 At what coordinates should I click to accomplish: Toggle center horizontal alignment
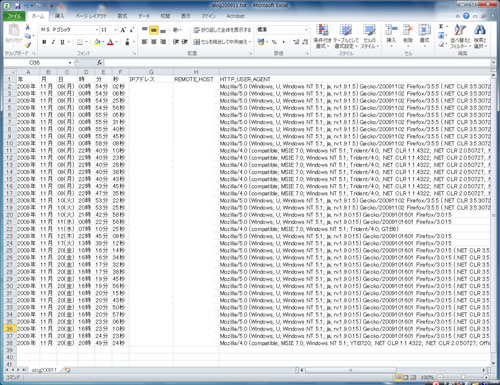pos(154,42)
